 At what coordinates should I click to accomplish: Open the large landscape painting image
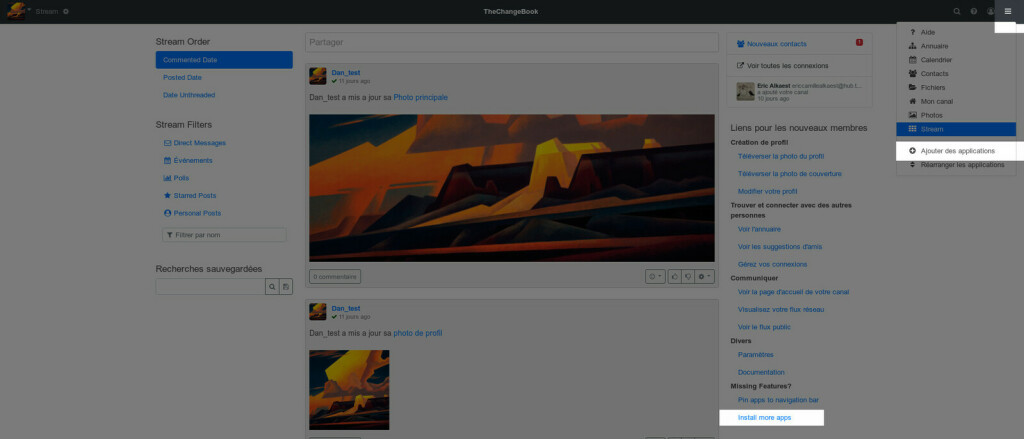coord(512,188)
